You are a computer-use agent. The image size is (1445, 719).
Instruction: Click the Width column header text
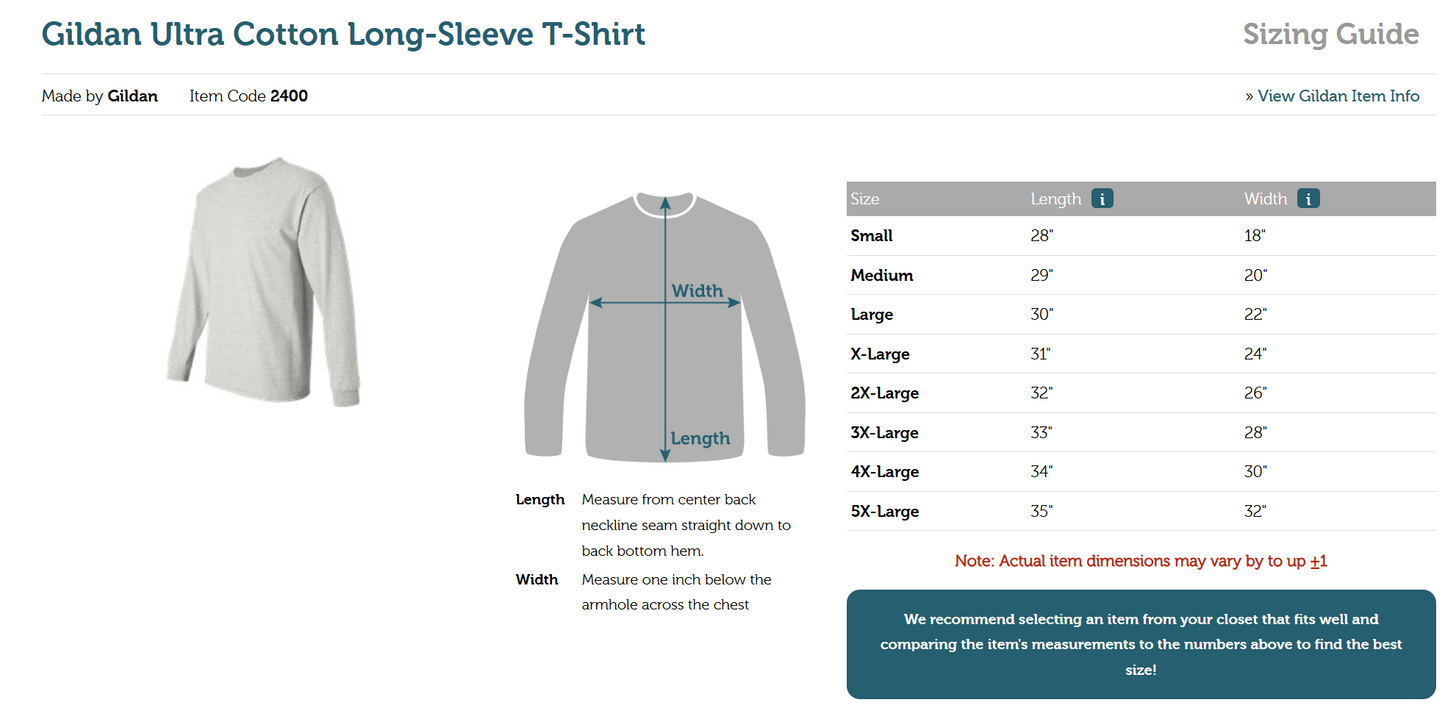(1265, 199)
